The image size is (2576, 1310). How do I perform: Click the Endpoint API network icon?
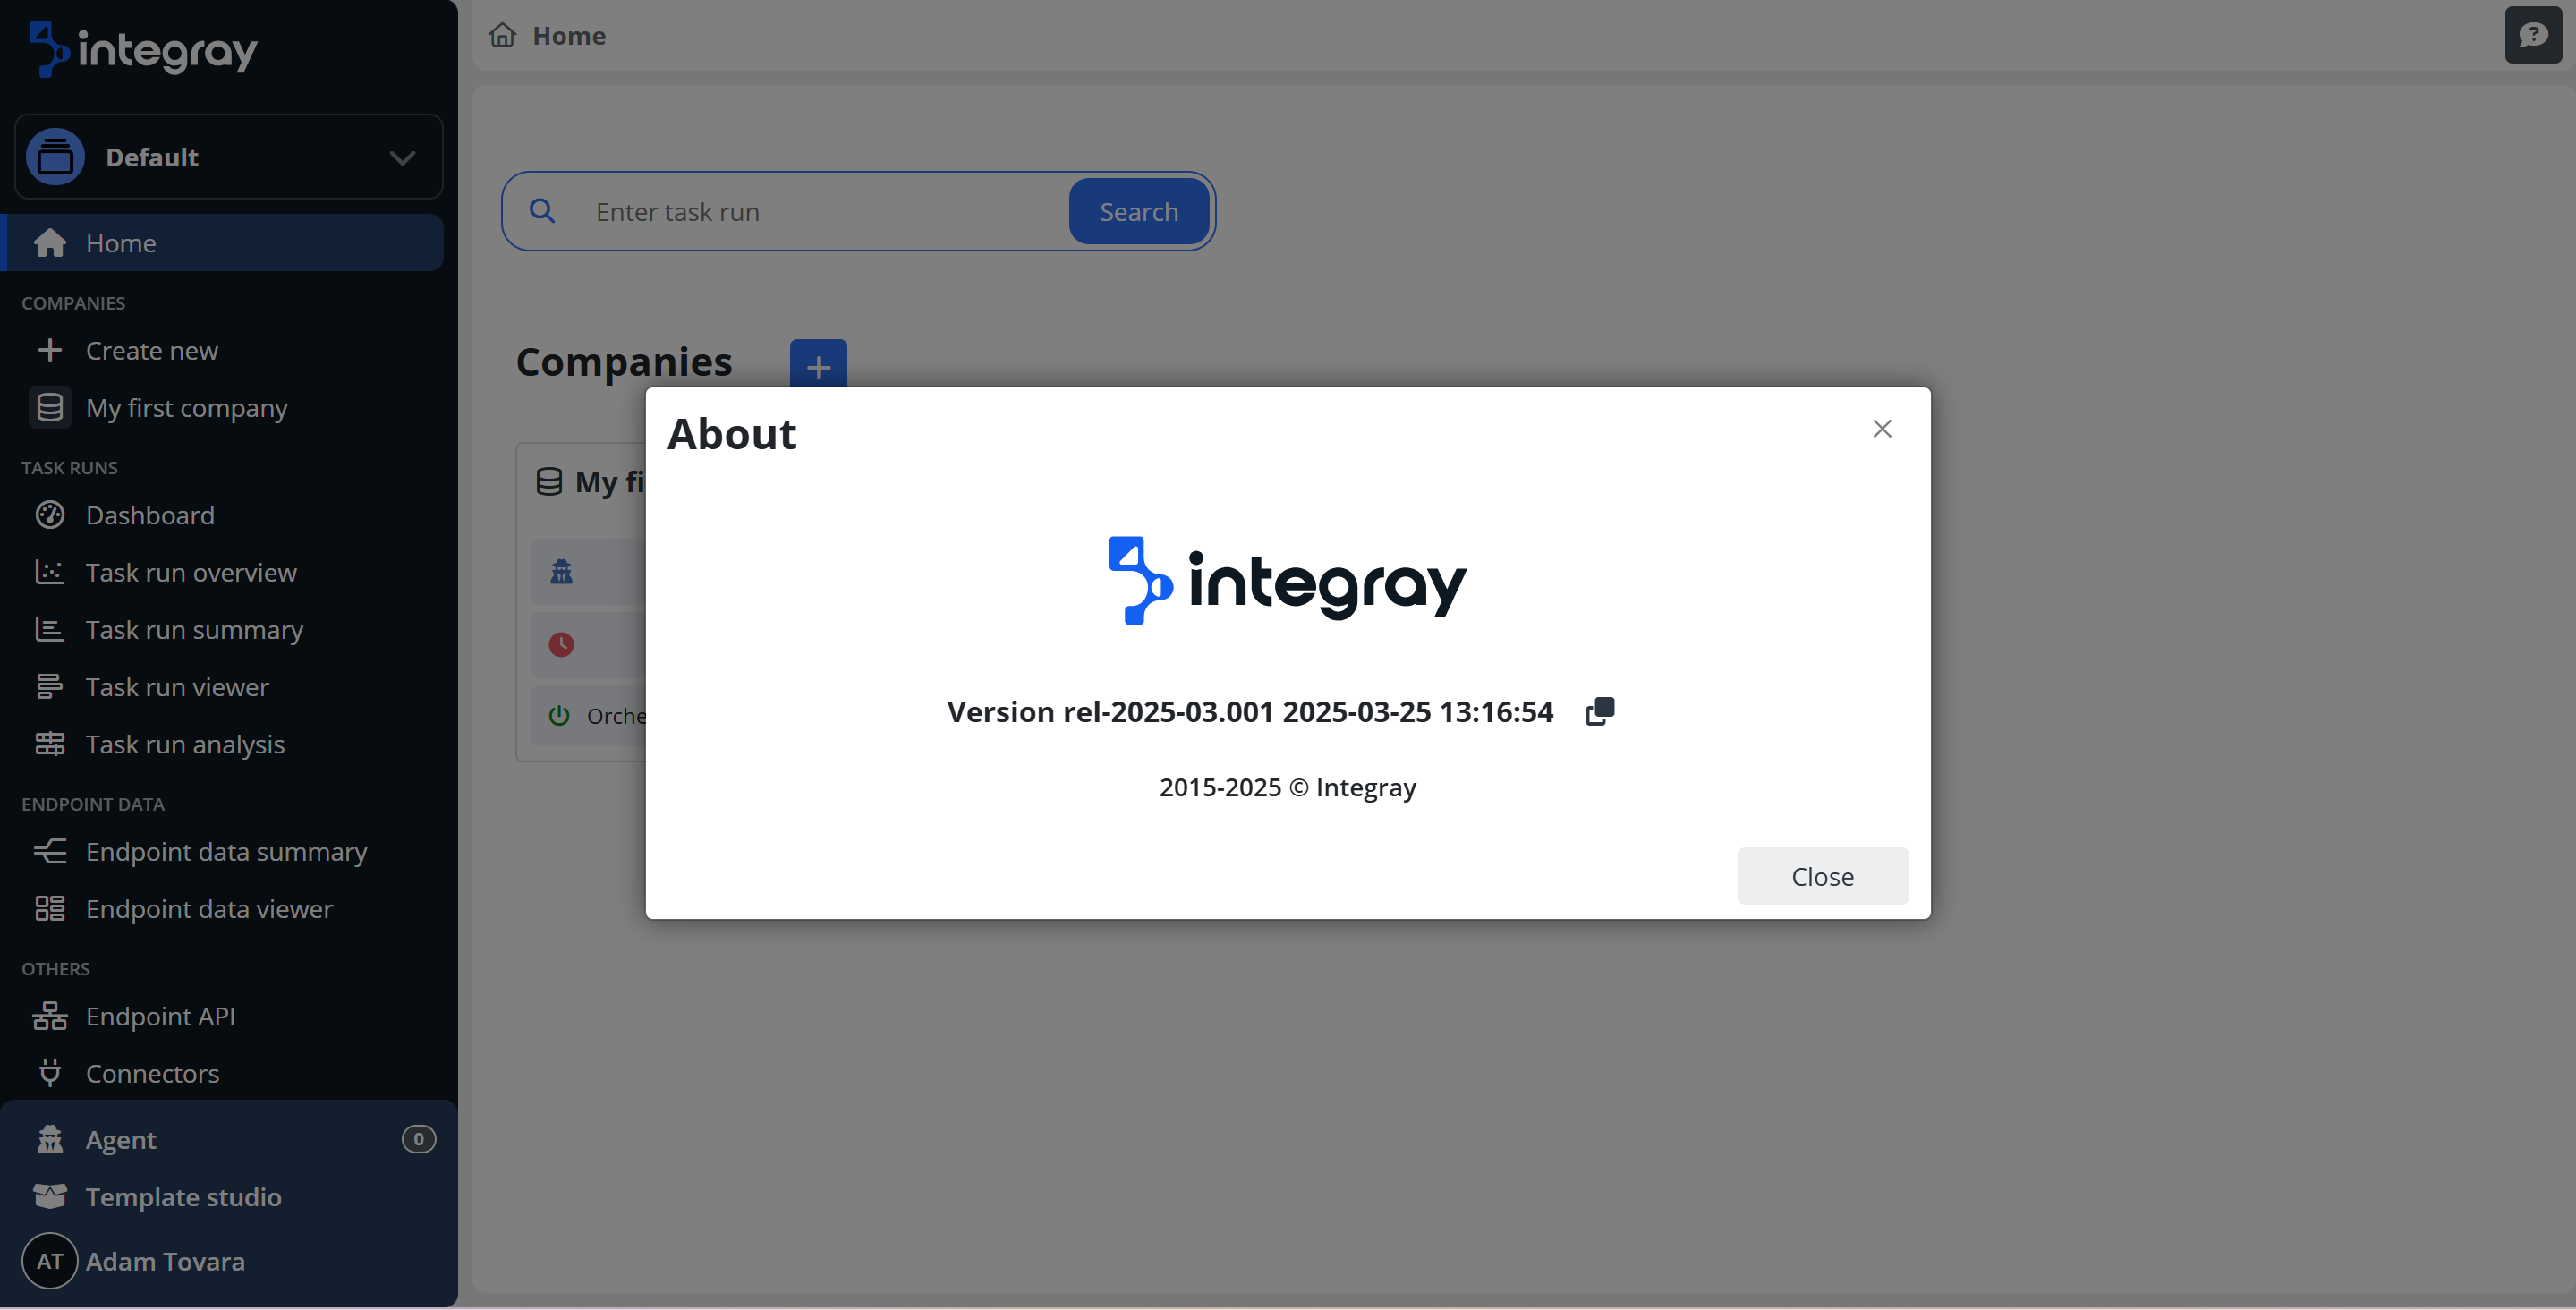49,1016
